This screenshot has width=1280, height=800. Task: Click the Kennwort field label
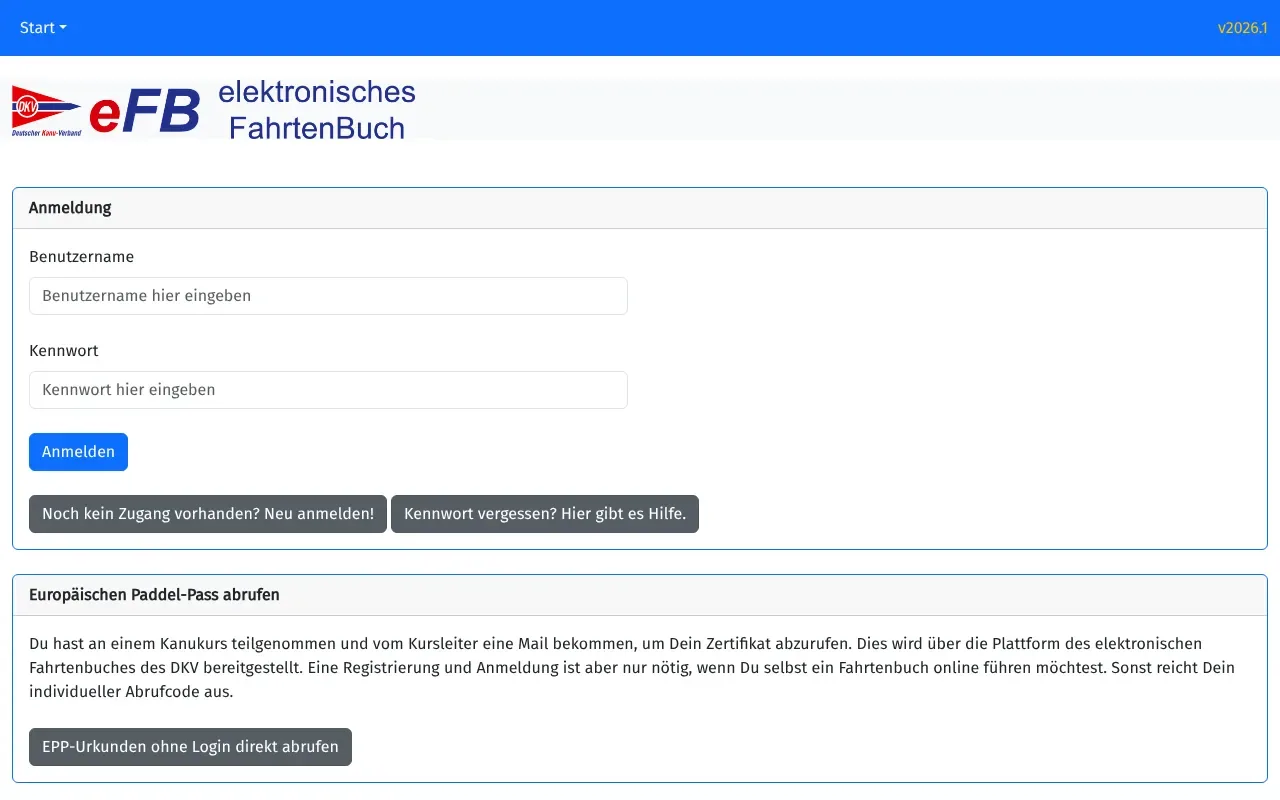pyautogui.click(x=63, y=350)
